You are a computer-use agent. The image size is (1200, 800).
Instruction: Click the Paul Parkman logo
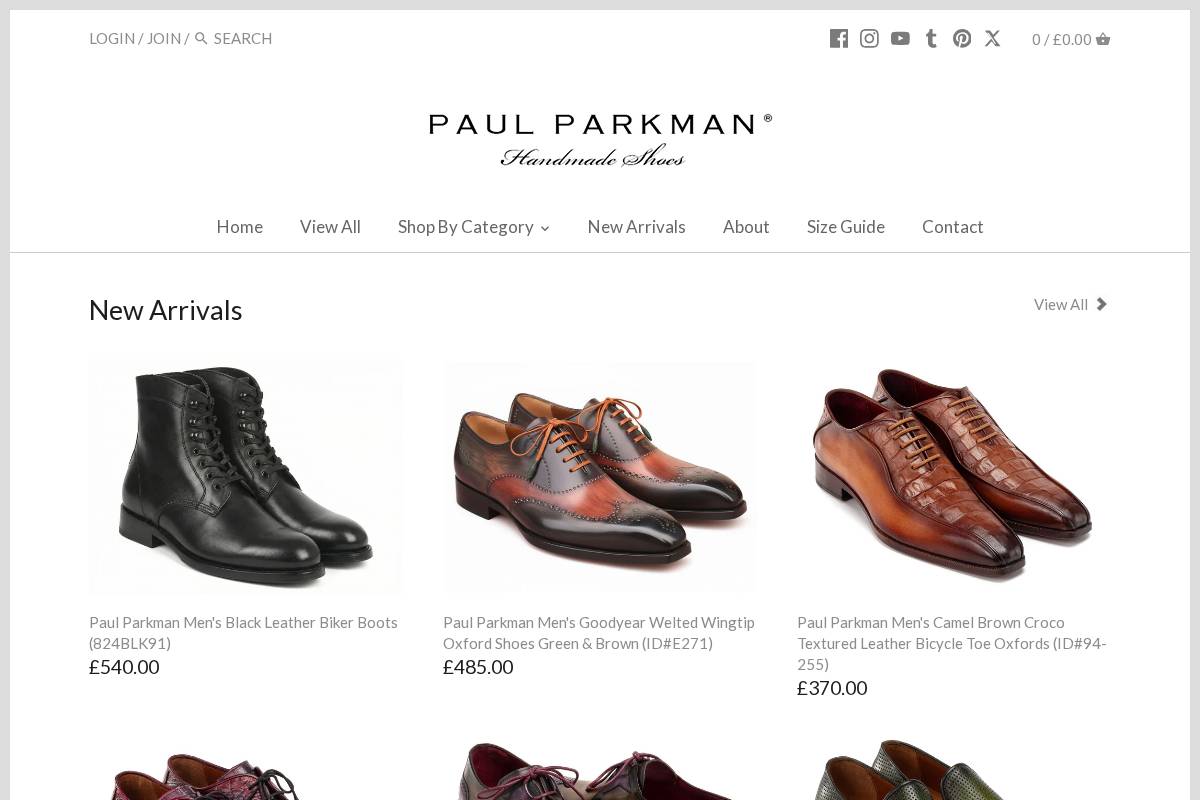point(600,139)
